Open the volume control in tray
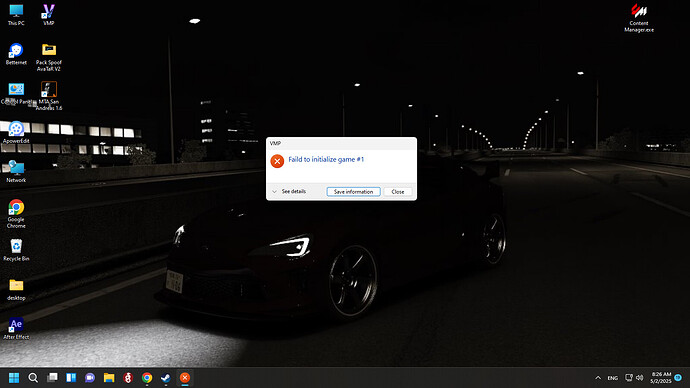The image size is (690, 388). [x=640, y=378]
